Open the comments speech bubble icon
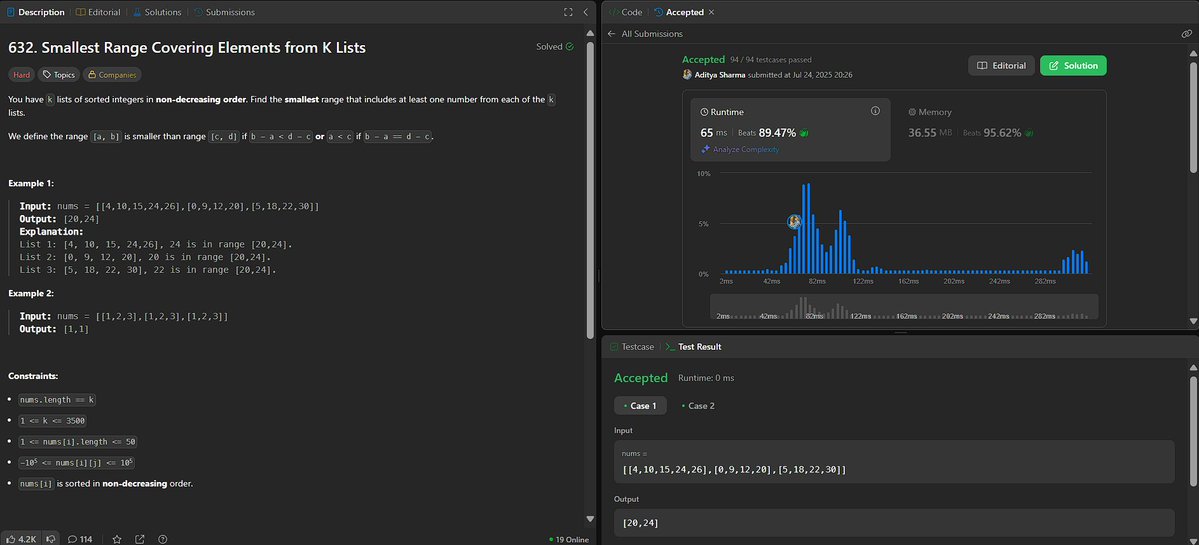Image resolution: width=1199 pixels, height=545 pixels. pos(72,539)
